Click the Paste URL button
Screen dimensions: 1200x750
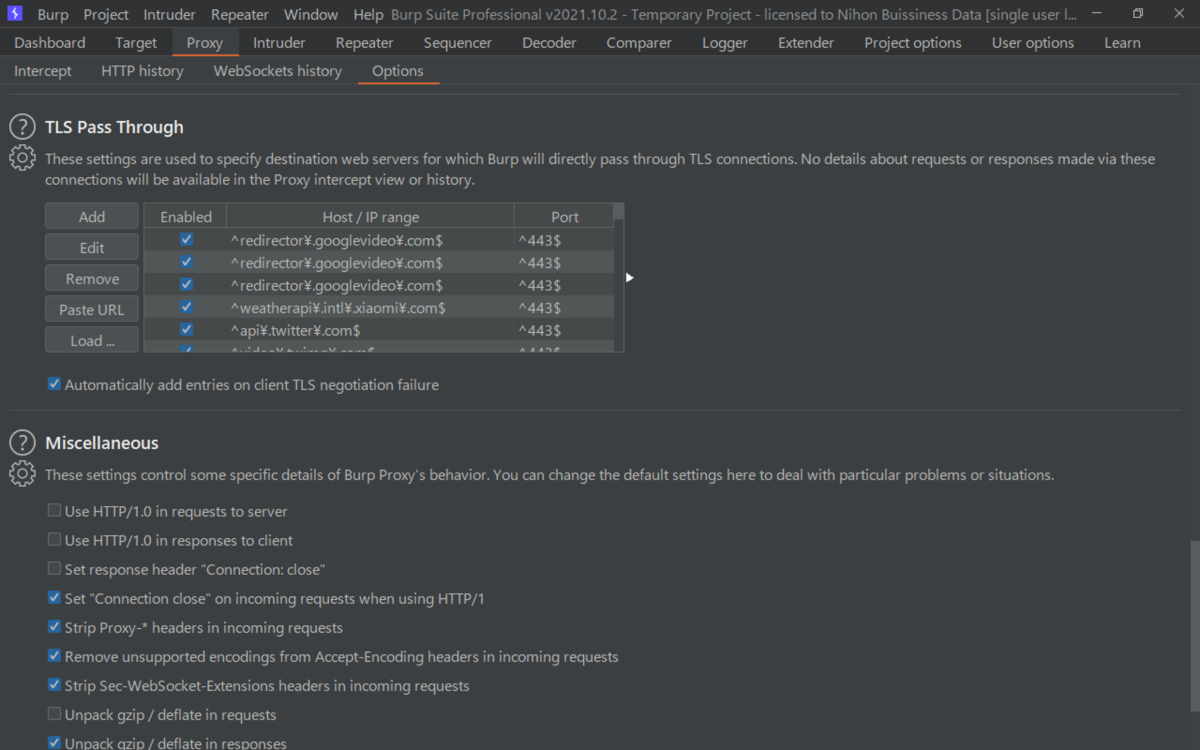click(92, 310)
